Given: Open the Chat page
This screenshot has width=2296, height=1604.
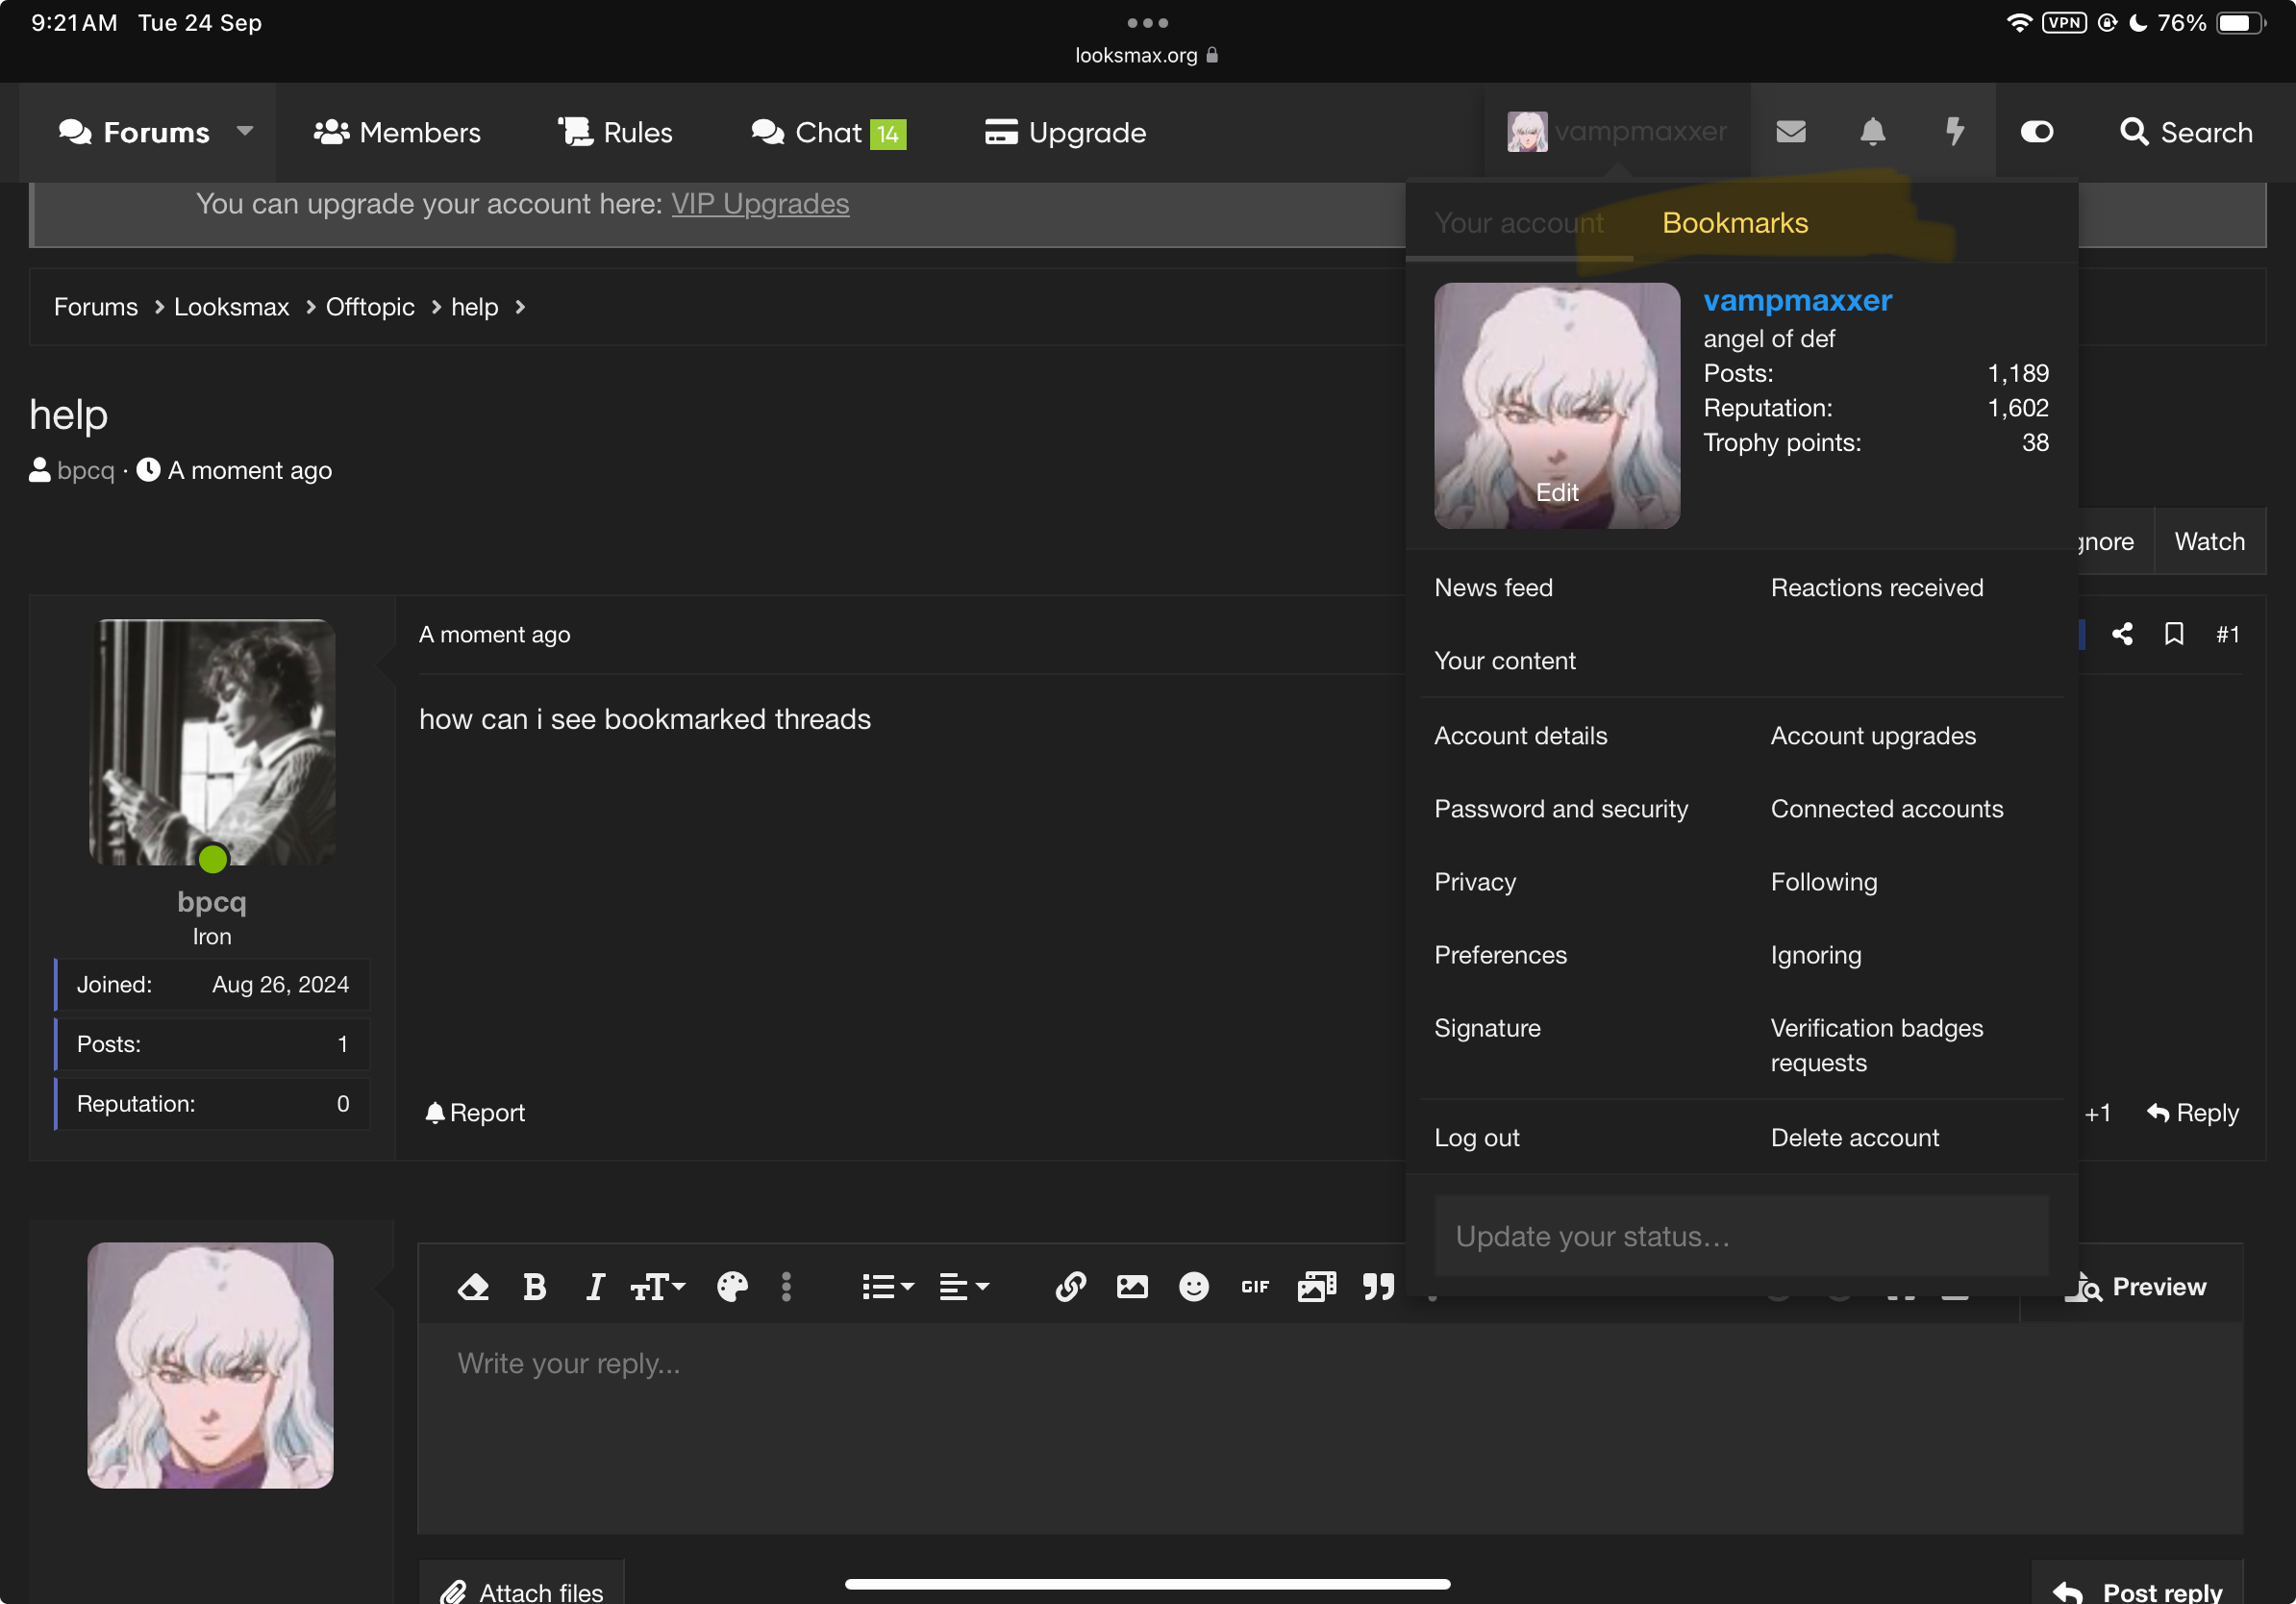Looking at the screenshot, I should click(x=828, y=132).
